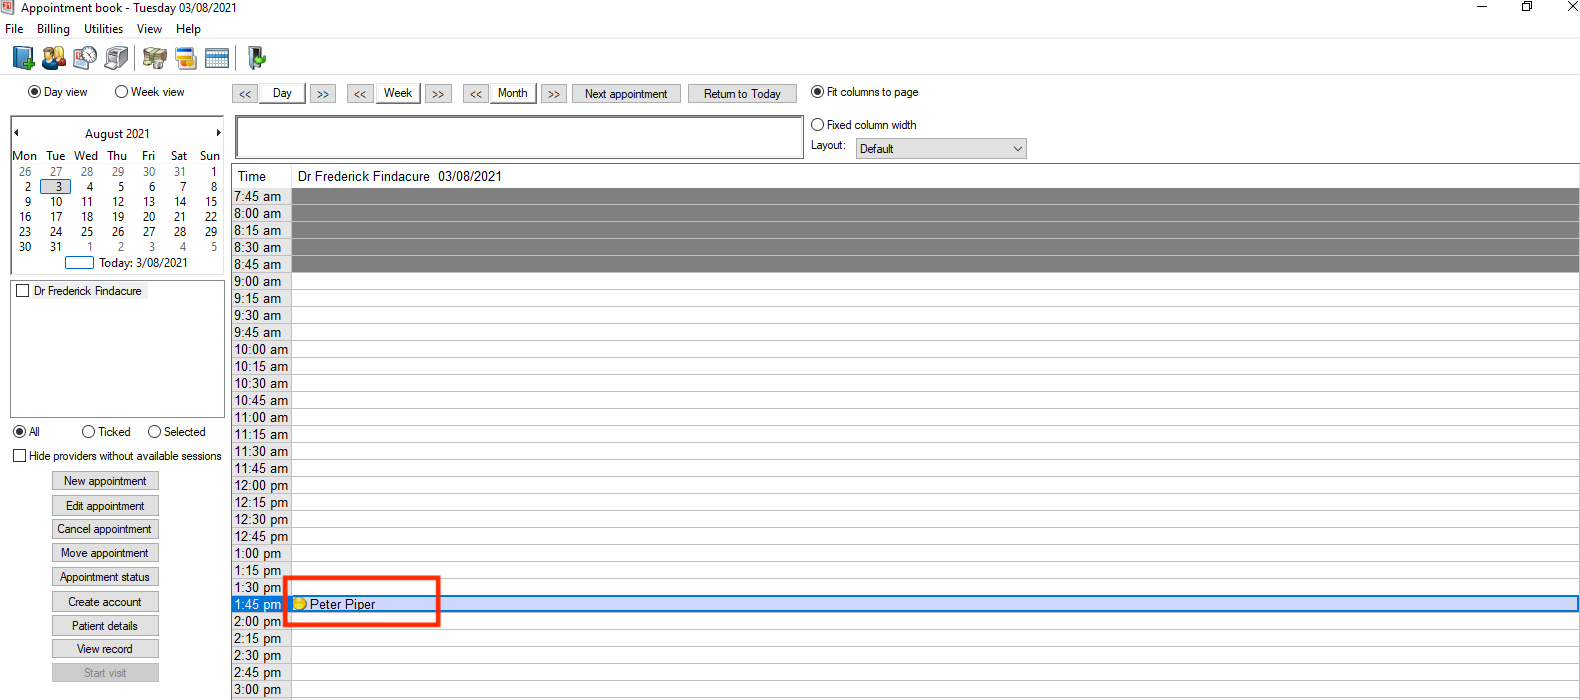1580x700 pixels.
Task: Open the View menu
Action: (149, 29)
